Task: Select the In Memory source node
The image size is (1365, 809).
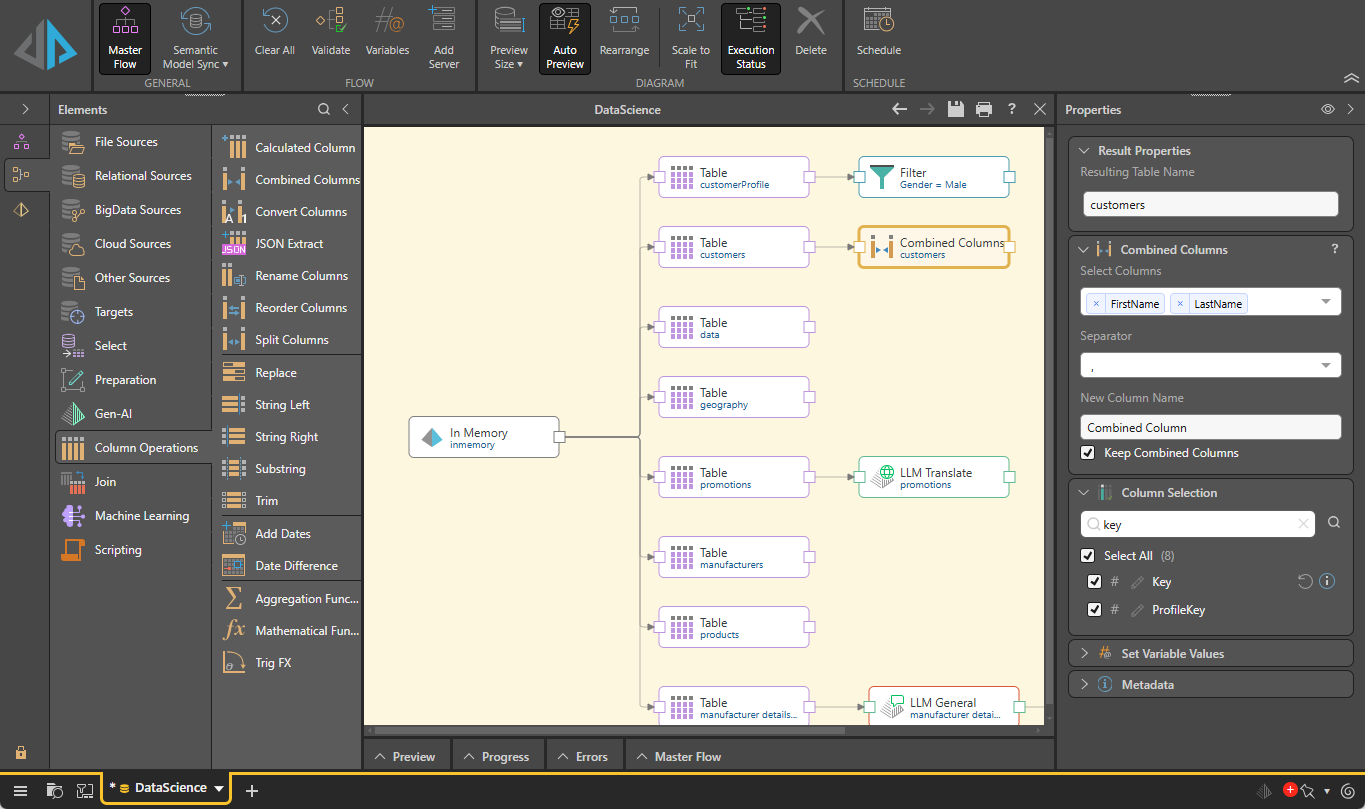Action: (484, 437)
